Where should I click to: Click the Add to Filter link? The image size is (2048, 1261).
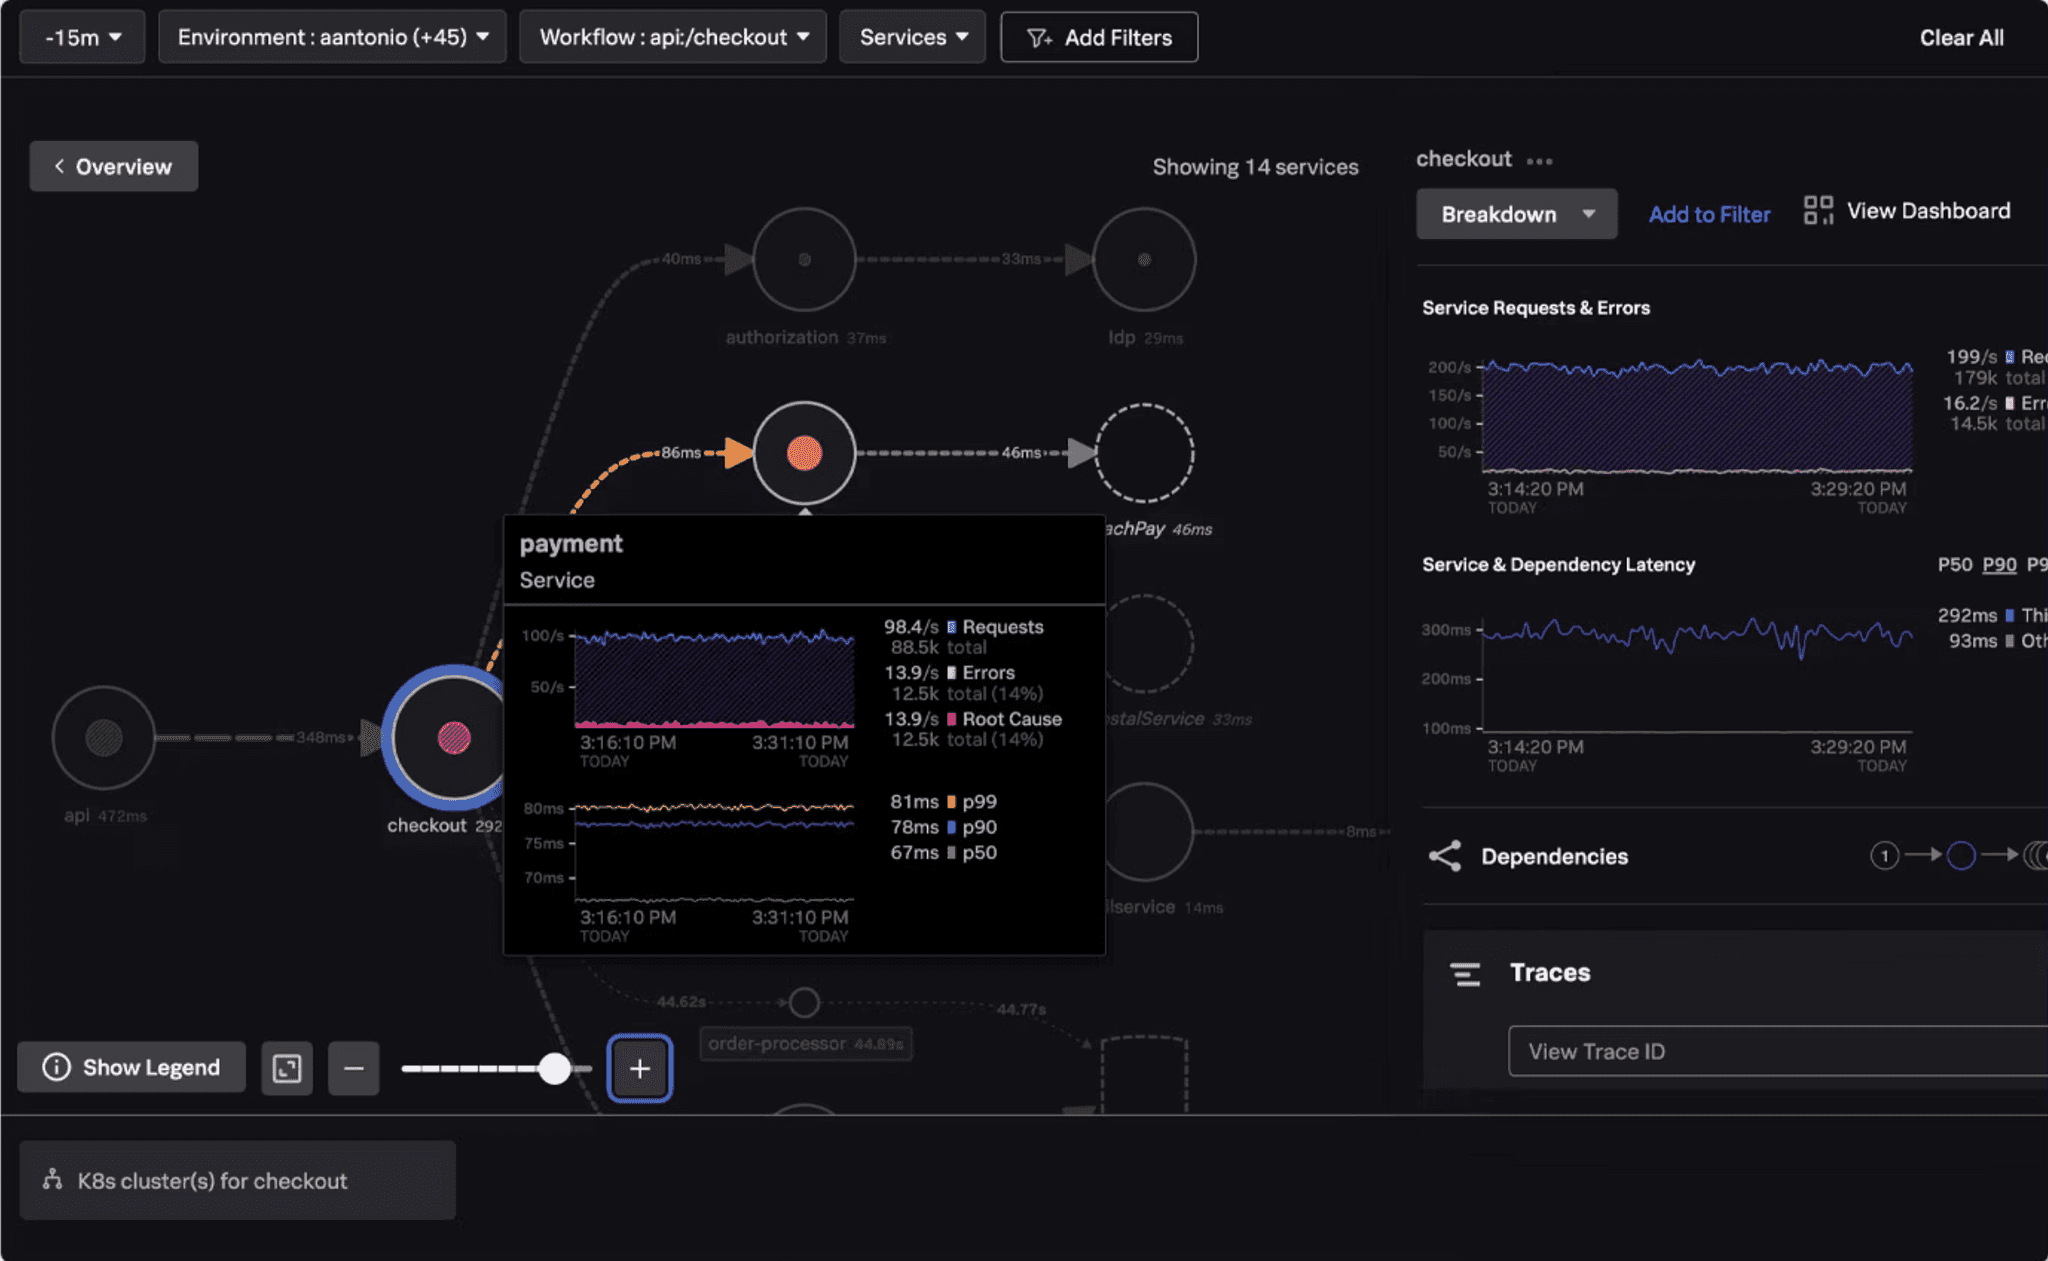(1708, 213)
